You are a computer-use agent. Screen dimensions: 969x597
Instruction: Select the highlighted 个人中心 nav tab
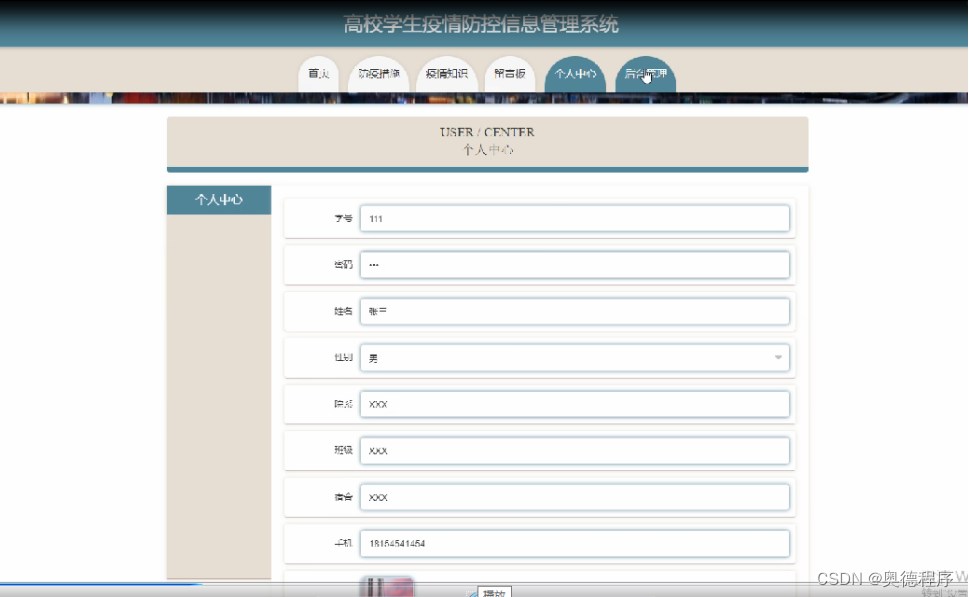[x=575, y=73]
